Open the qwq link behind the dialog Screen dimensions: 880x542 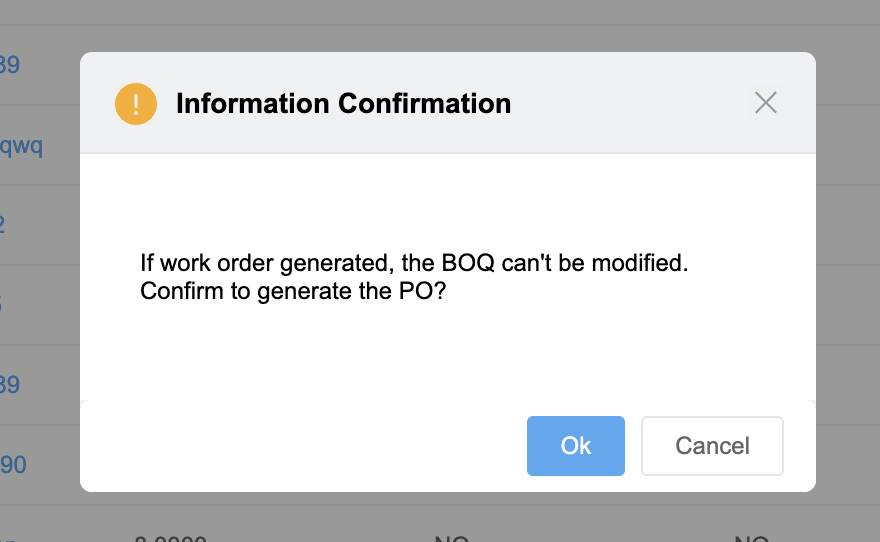click(21, 145)
